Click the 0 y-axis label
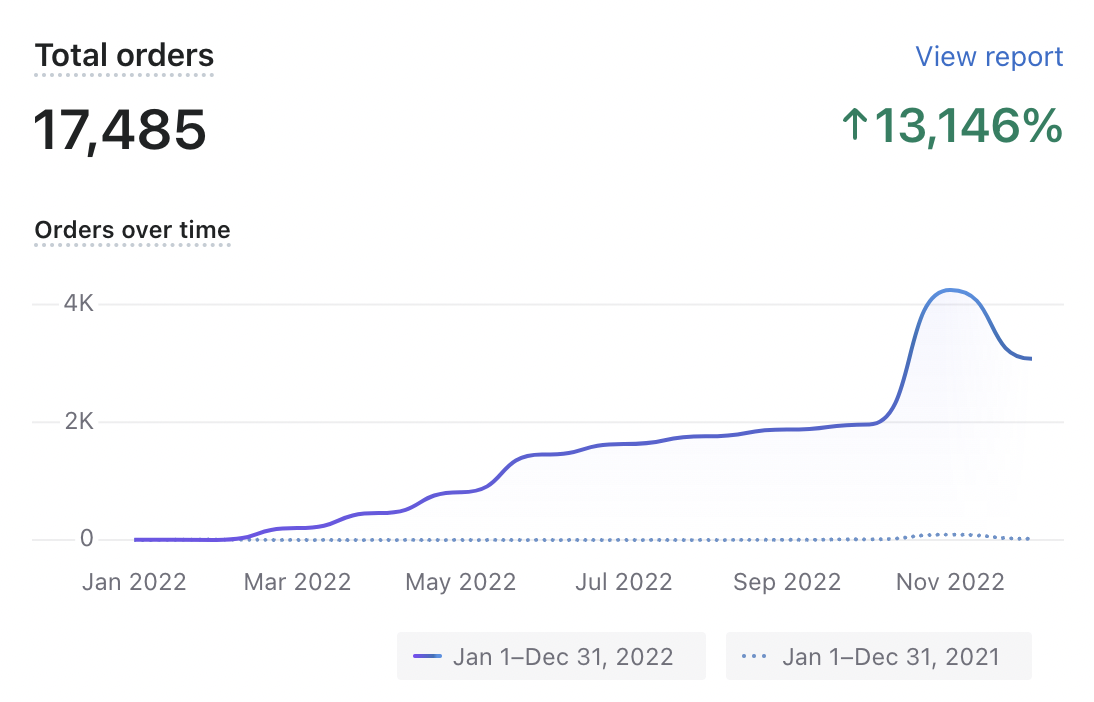 click(86, 539)
